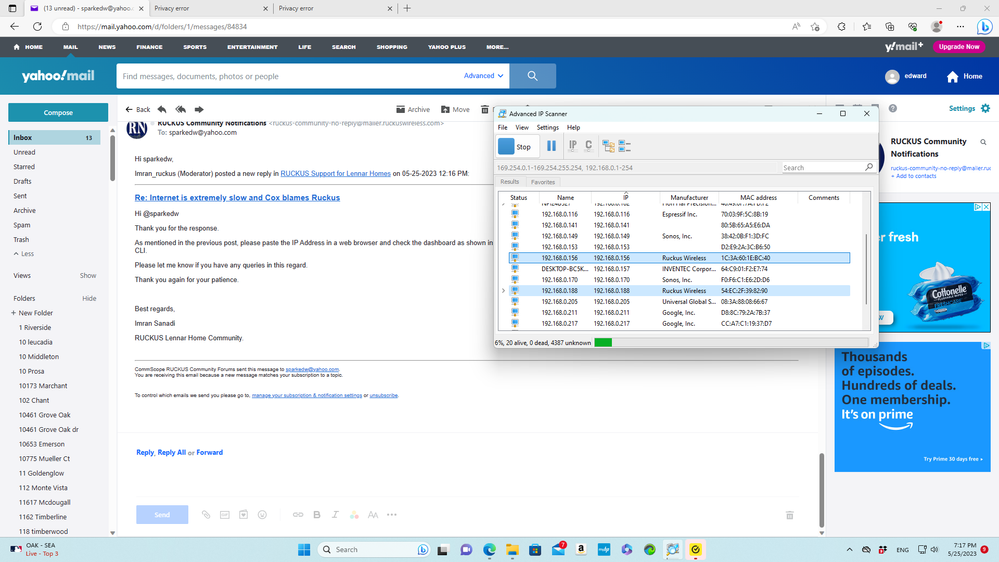Open the 10 Middleton folder
This screenshot has height=562, width=999.
(x=39, y=357)
